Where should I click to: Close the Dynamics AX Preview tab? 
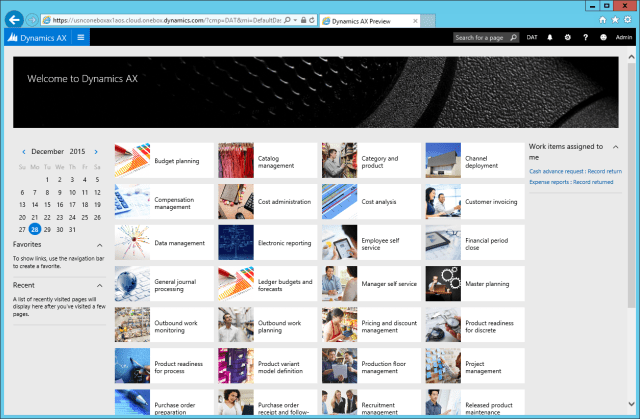click(x=415, y=21)
